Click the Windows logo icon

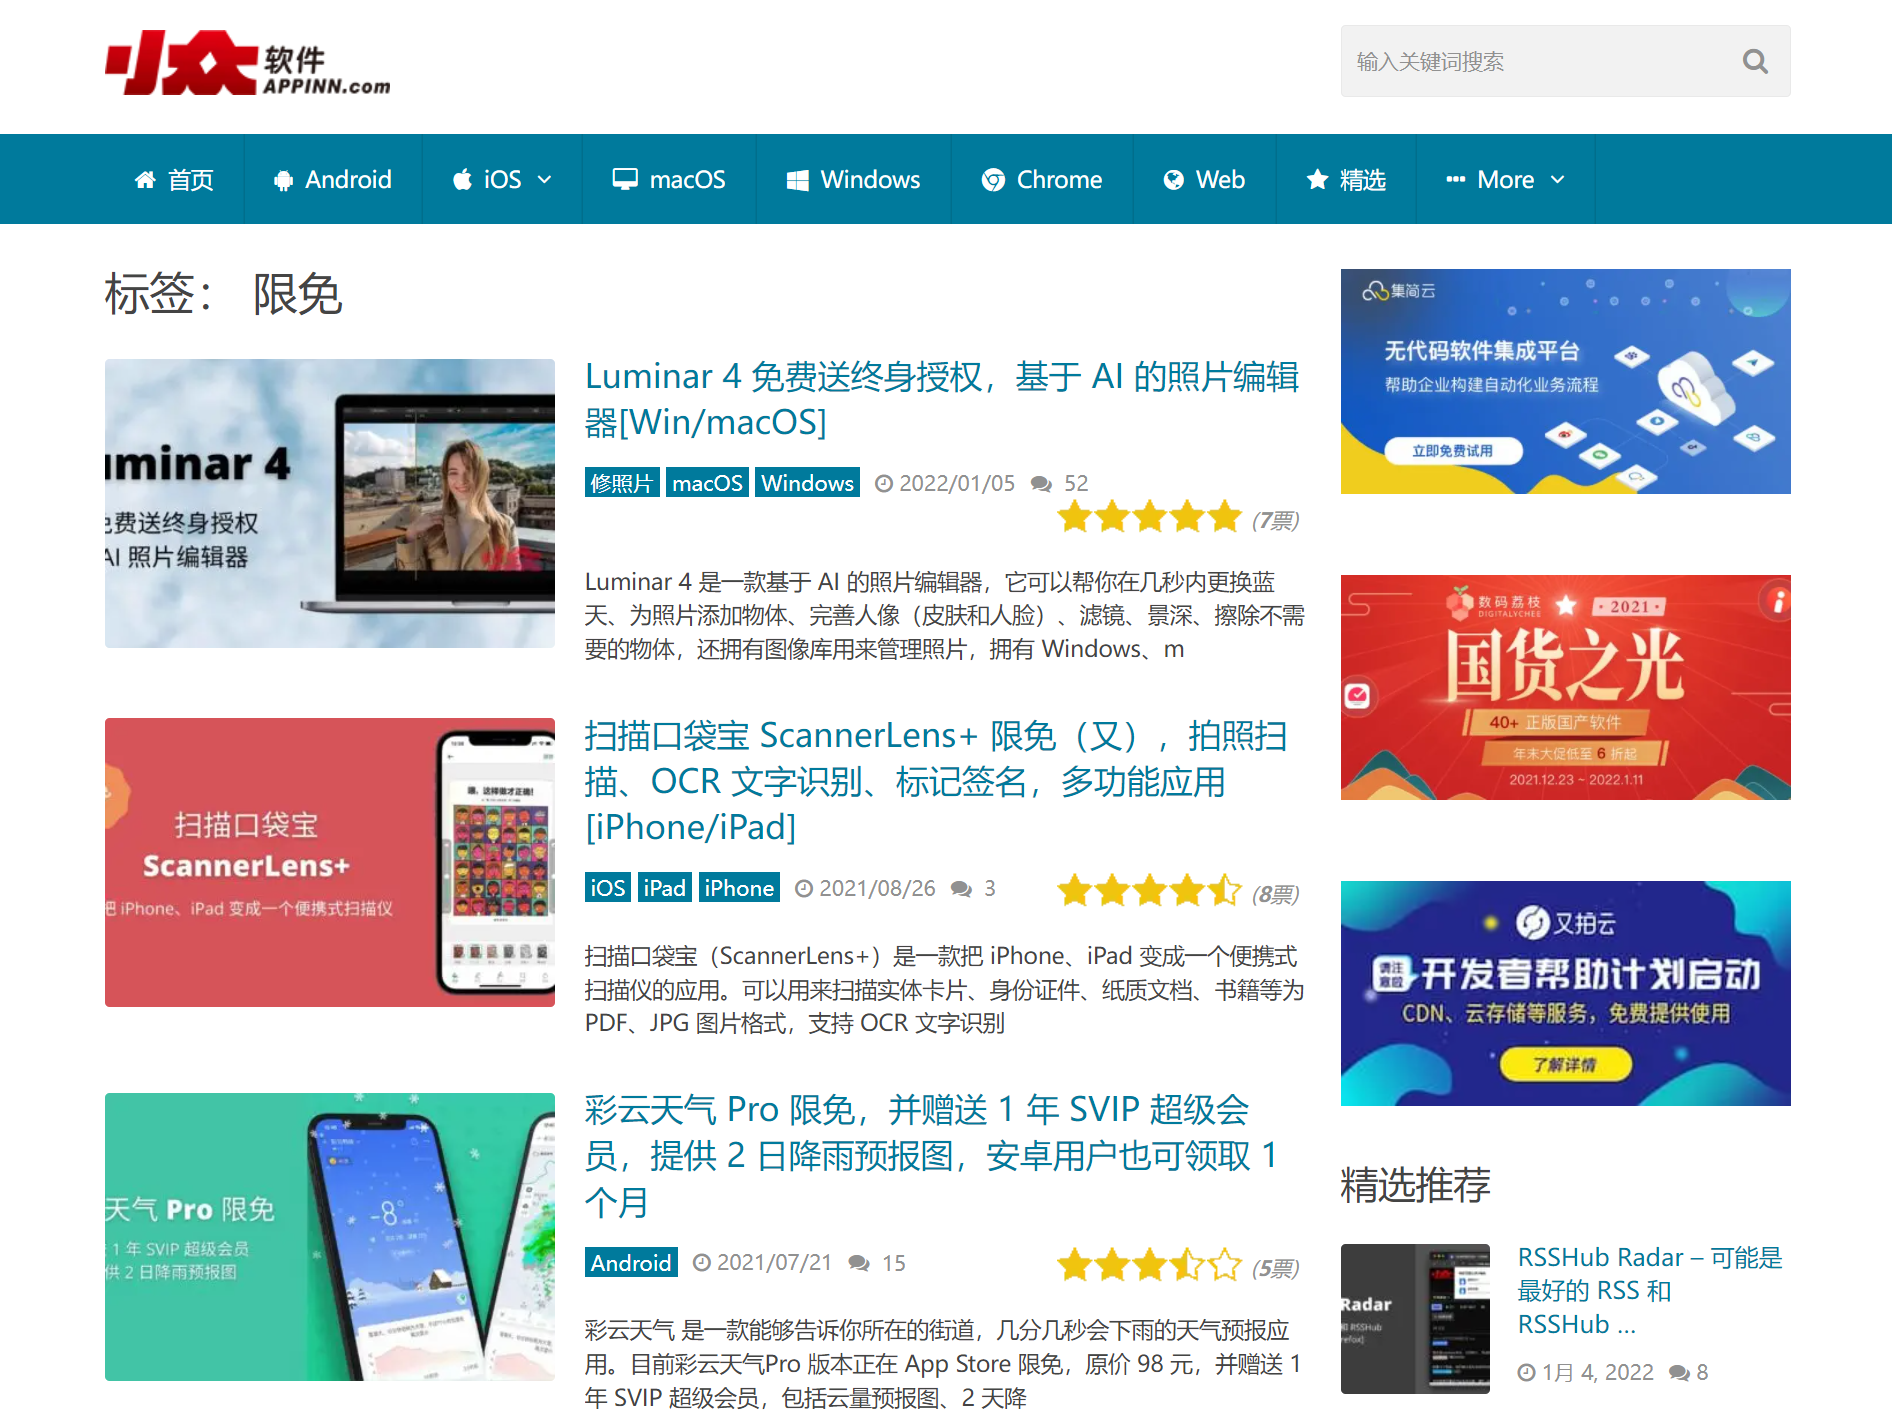(797, 180)
